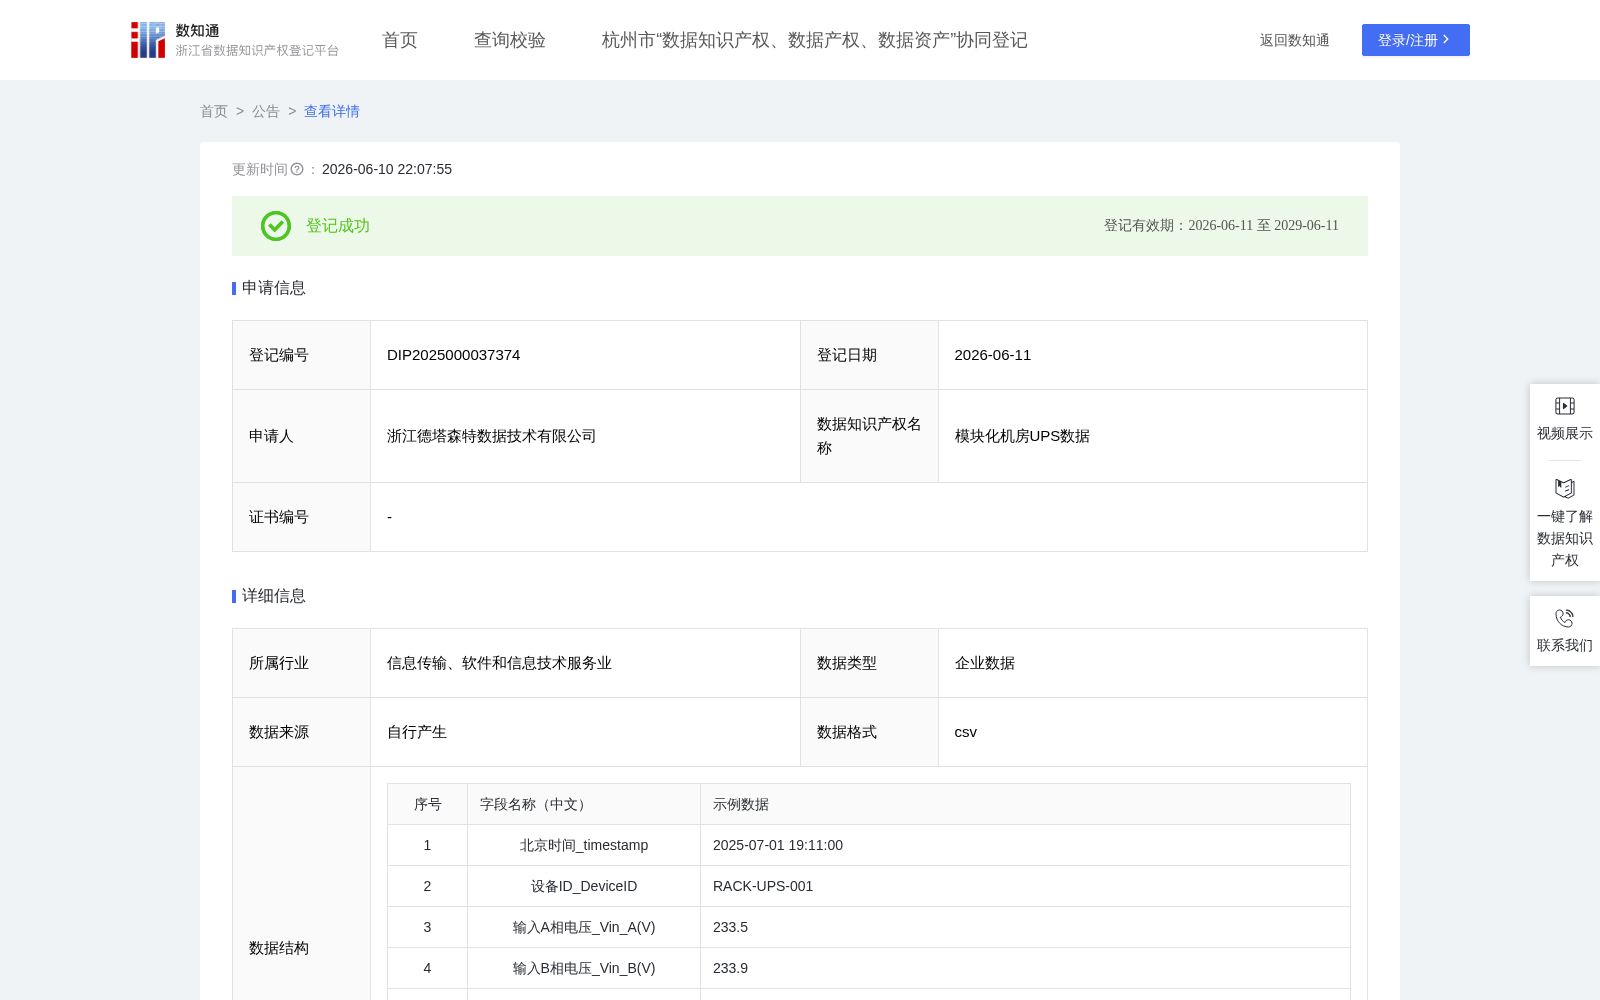Click field name 输入A相电压_Vin_A(V)
Viewport: 1600px width, 1000px height.
584,927
